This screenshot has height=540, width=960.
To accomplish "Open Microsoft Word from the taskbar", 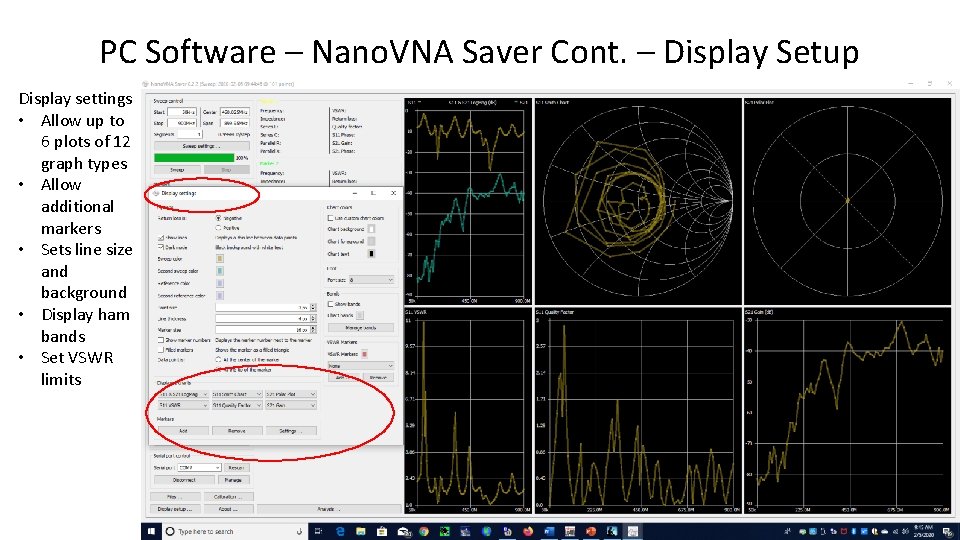I will [549, 531].
